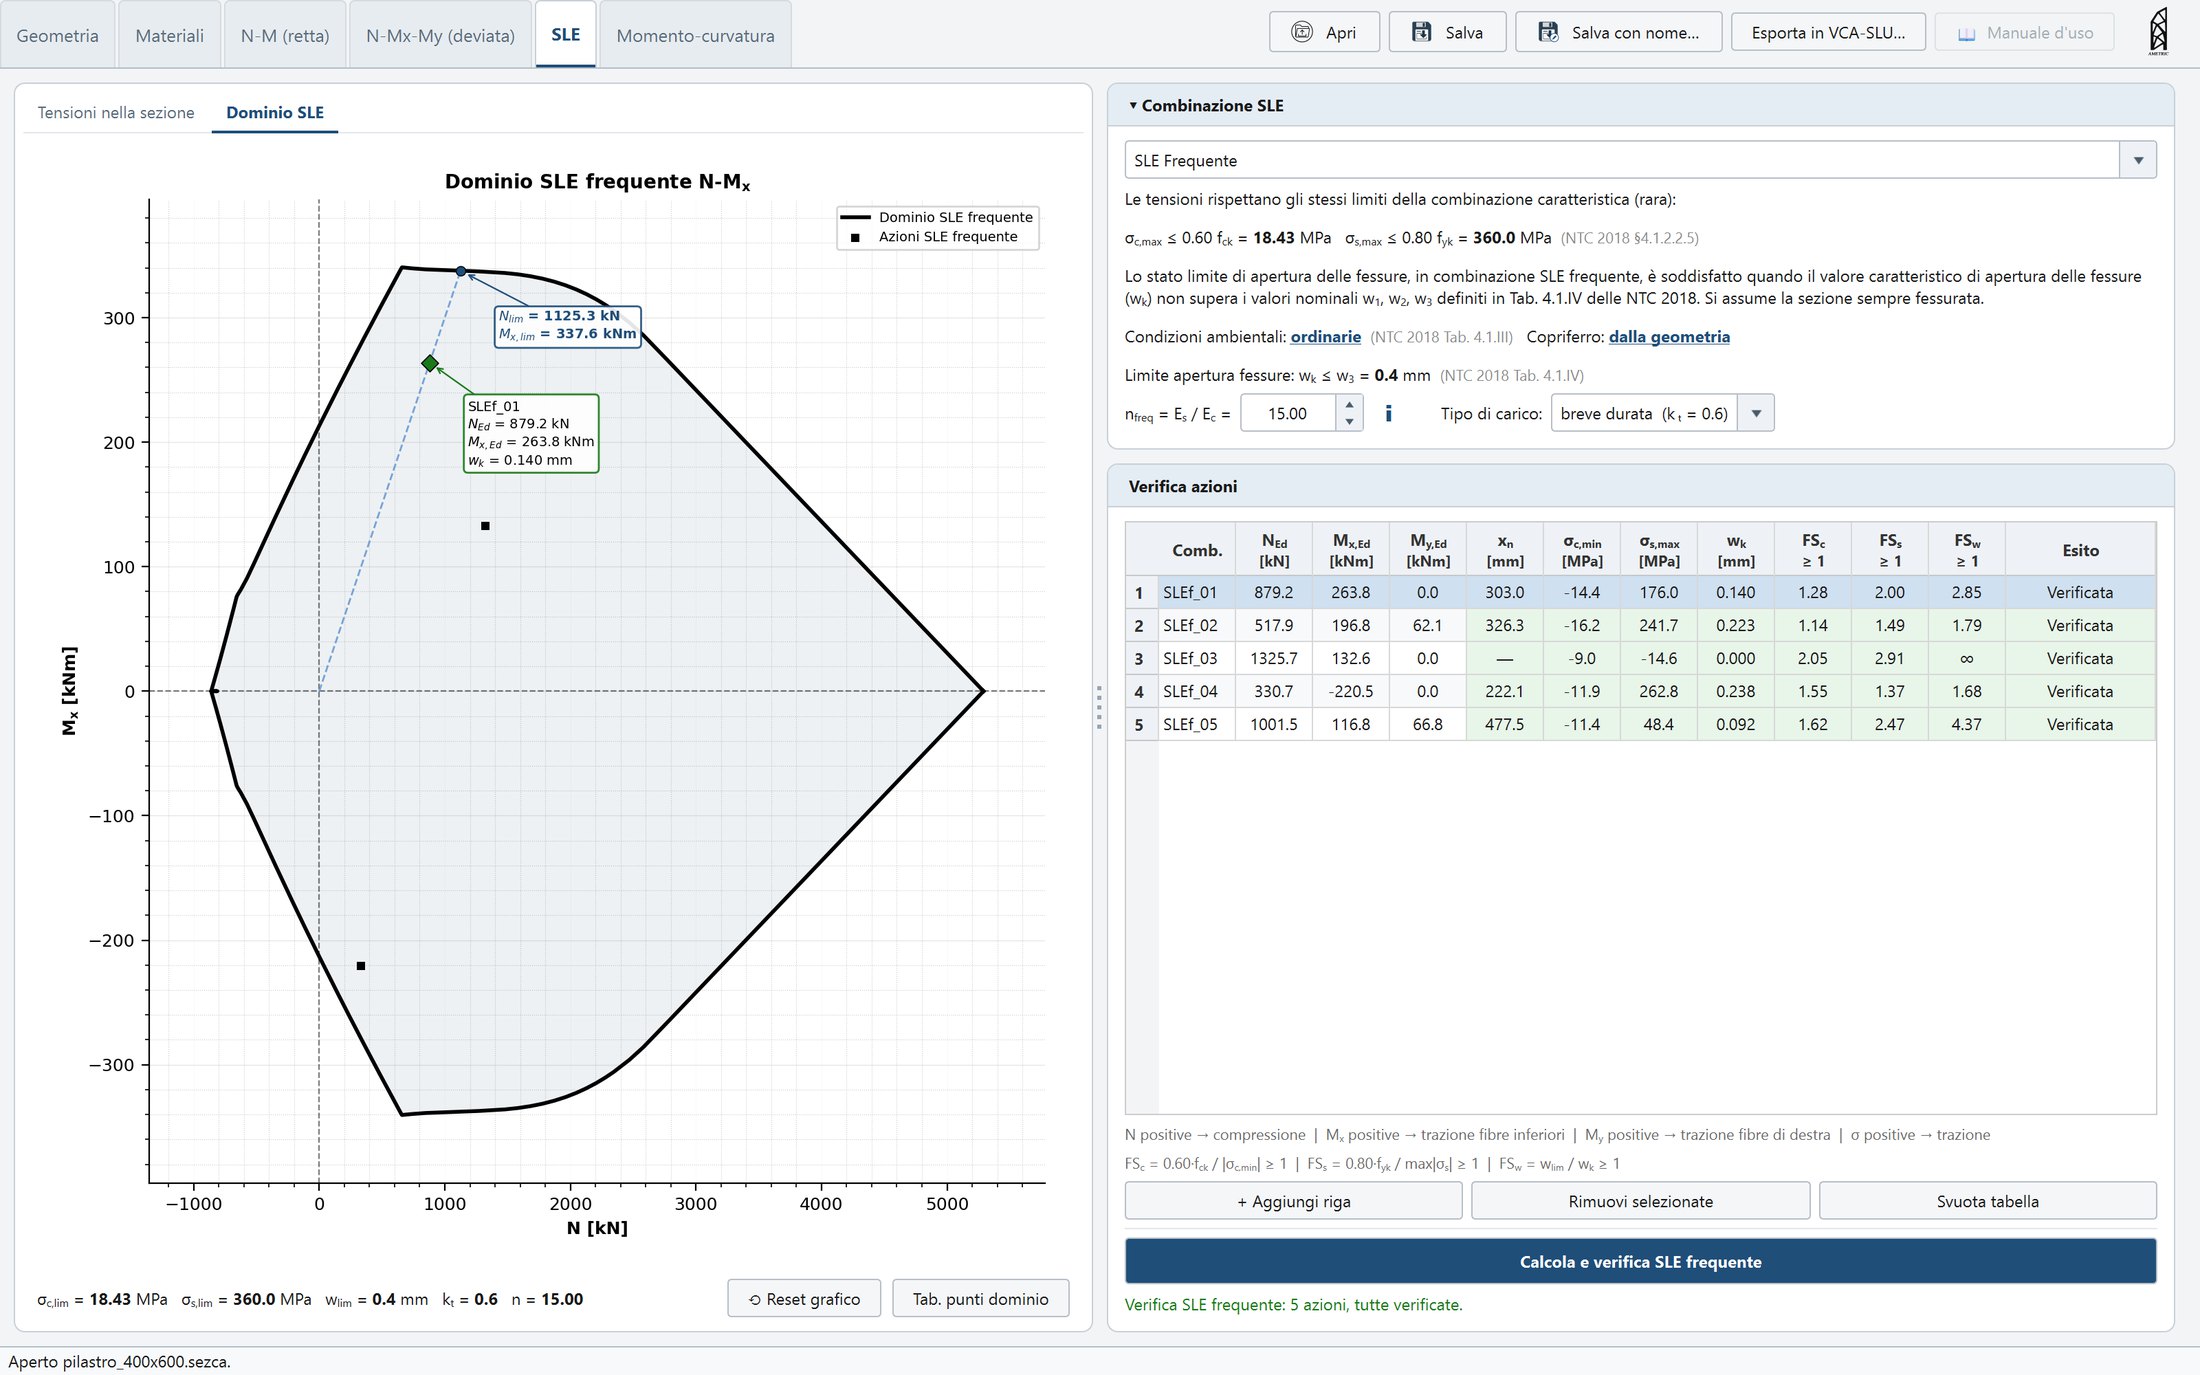Click Svuota tabella button
Screen dimensions: 2200x1375
1987,1201
